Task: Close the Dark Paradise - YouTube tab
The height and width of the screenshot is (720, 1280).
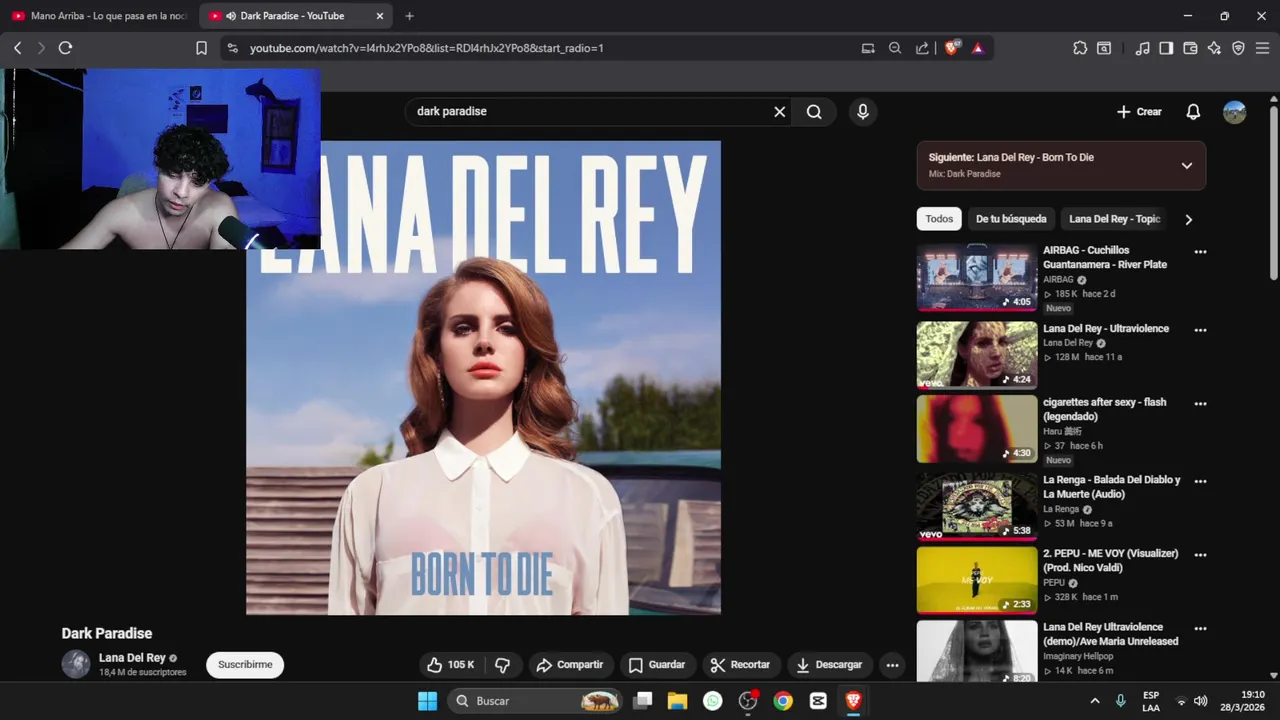Action: [x=380, y=16]
